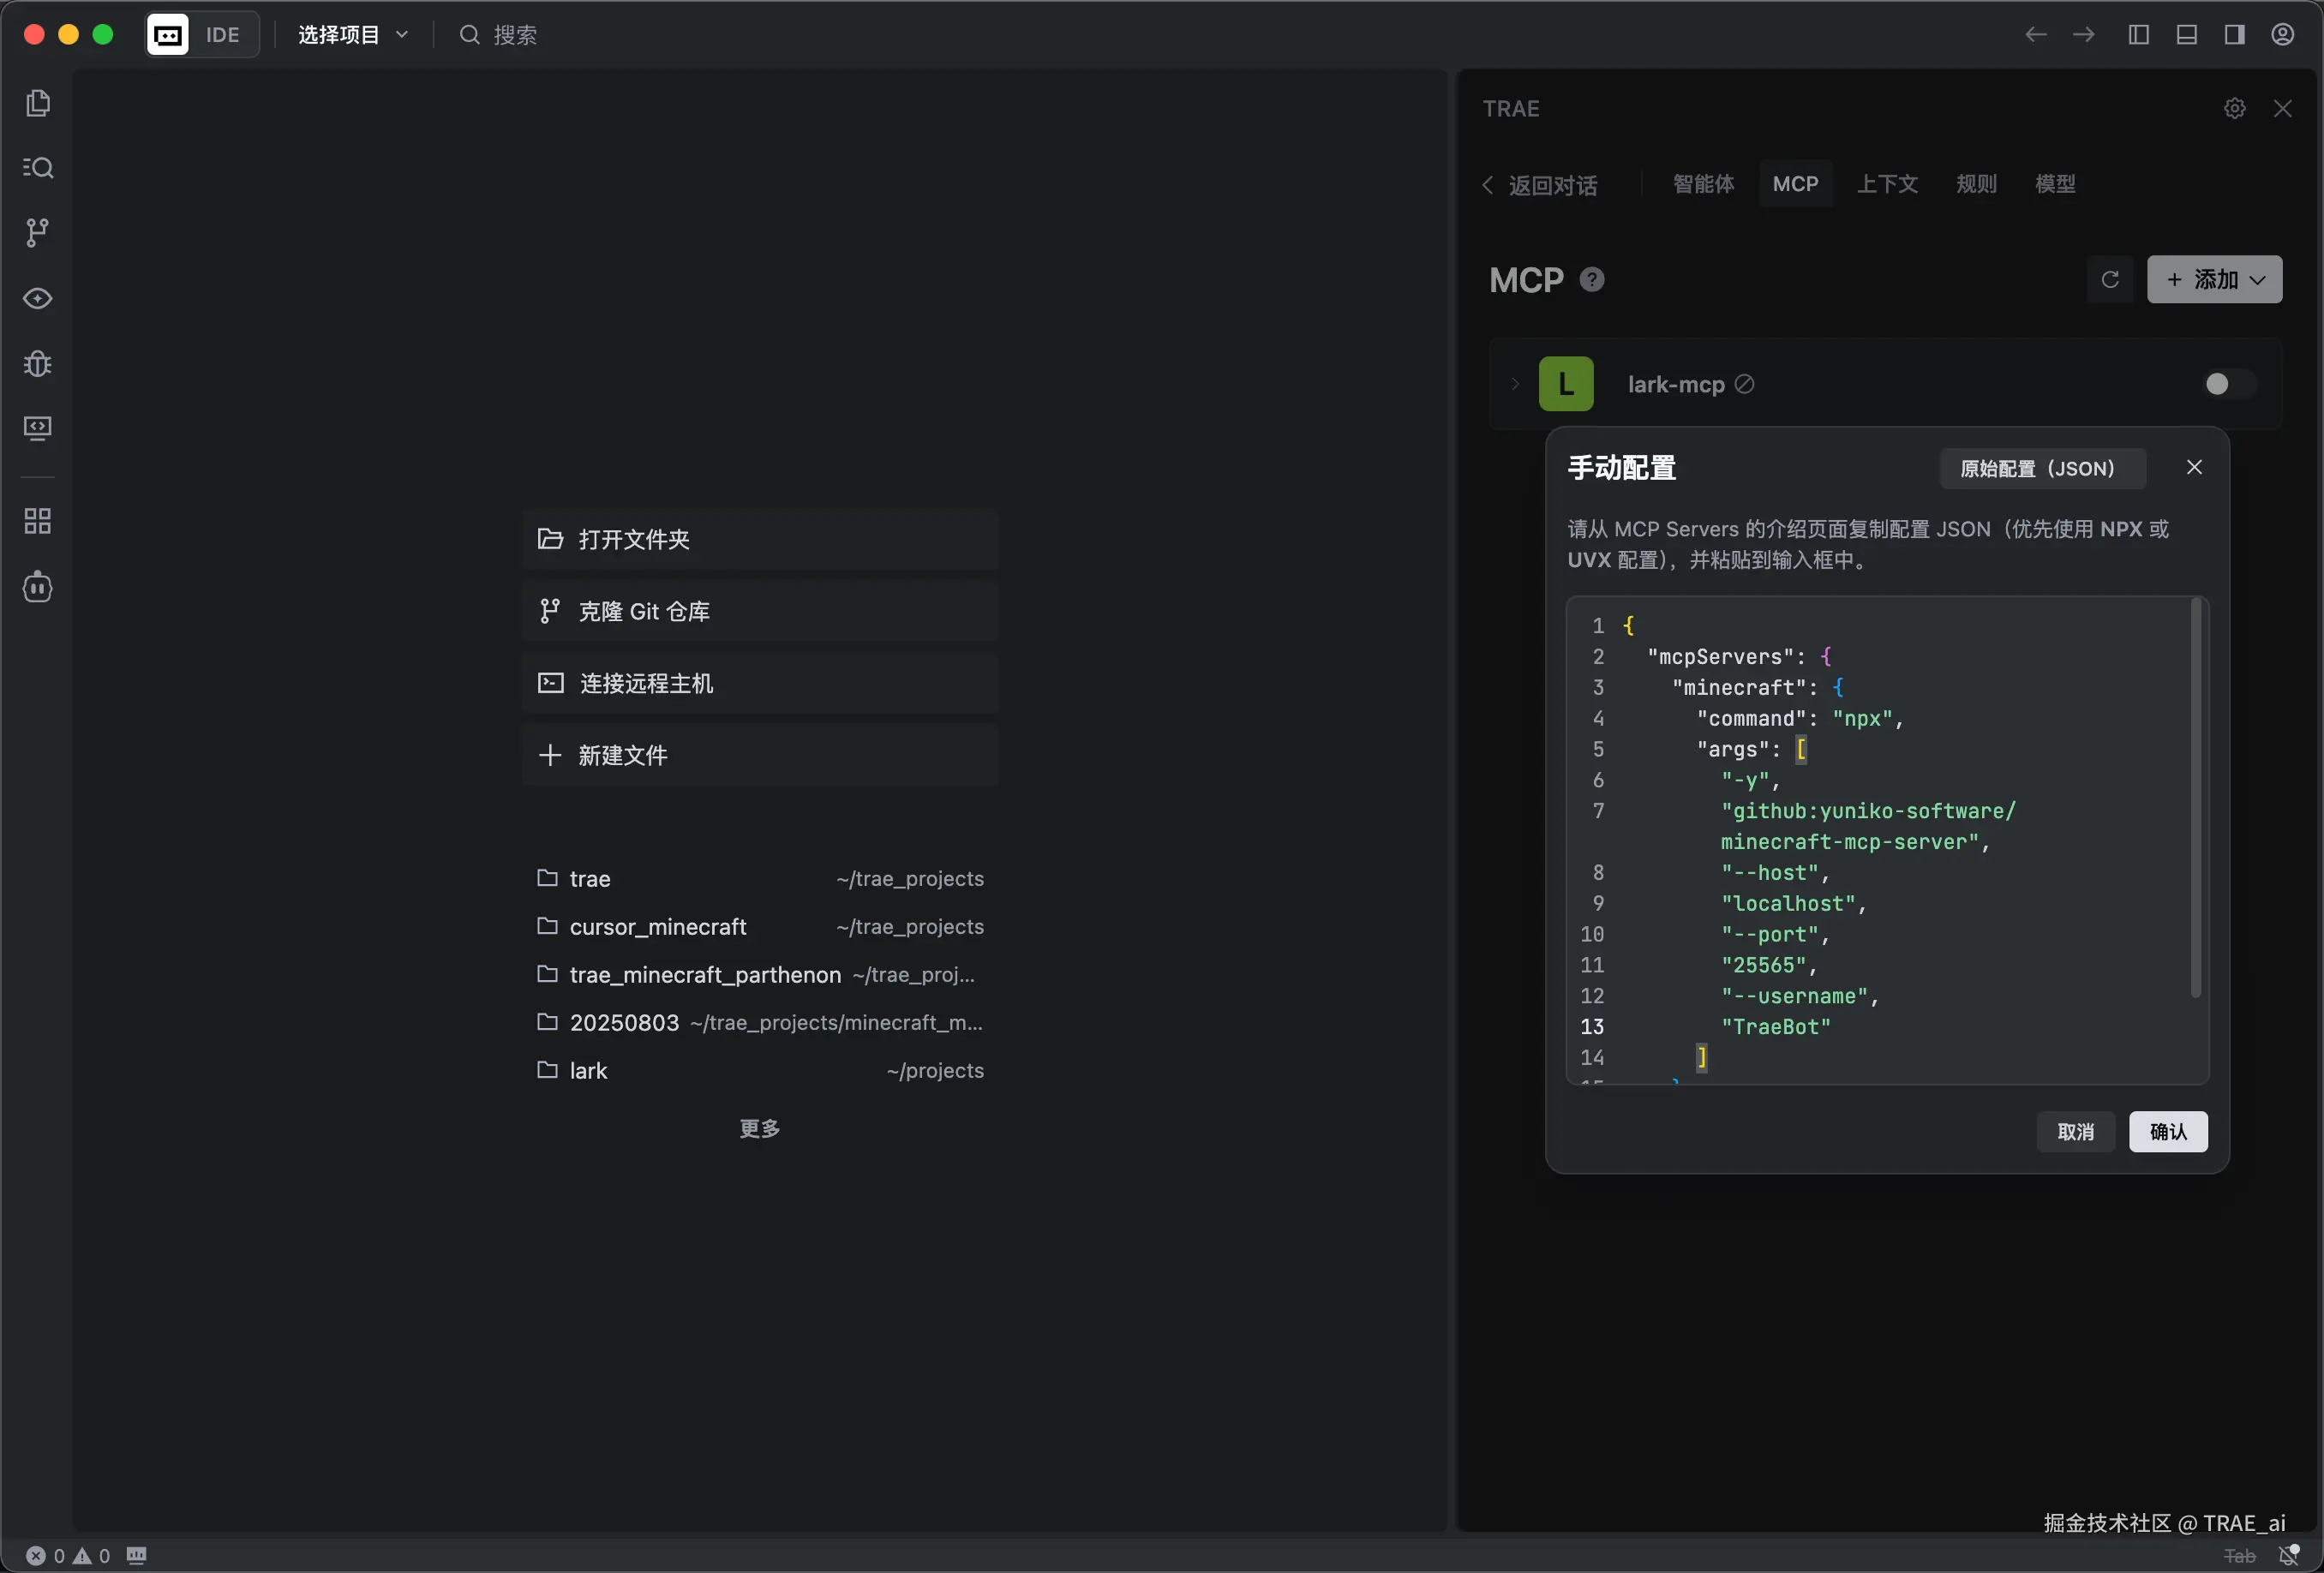Switch to the 智能体 tab

1703,184
